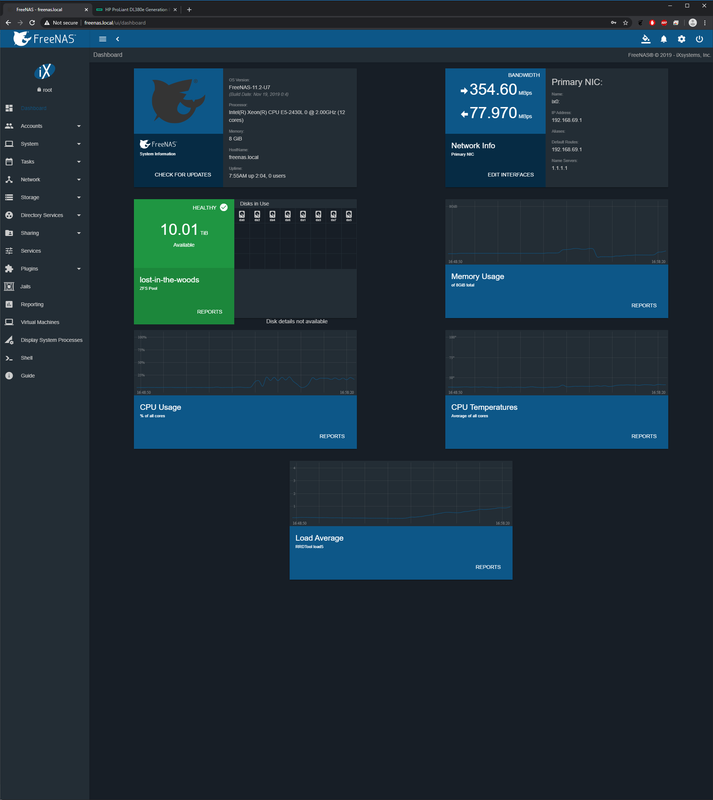Click the Dashboard grid icon in sidebar
This screenshot has height=800, width=713.
coord(9,108)
